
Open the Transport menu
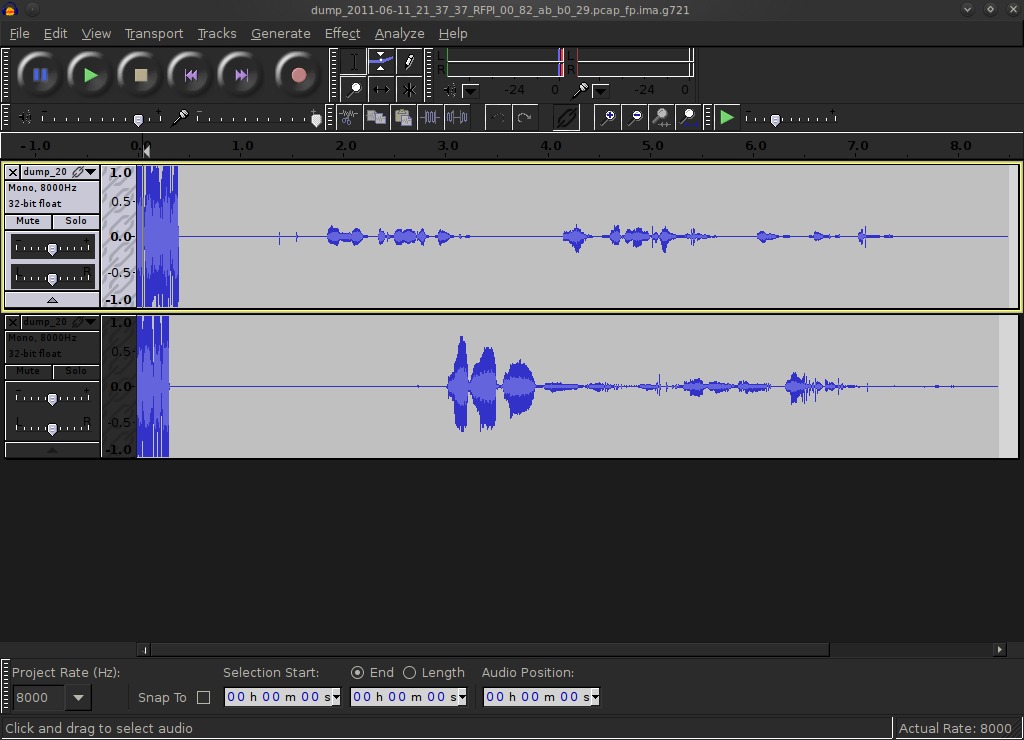point(153,33)
